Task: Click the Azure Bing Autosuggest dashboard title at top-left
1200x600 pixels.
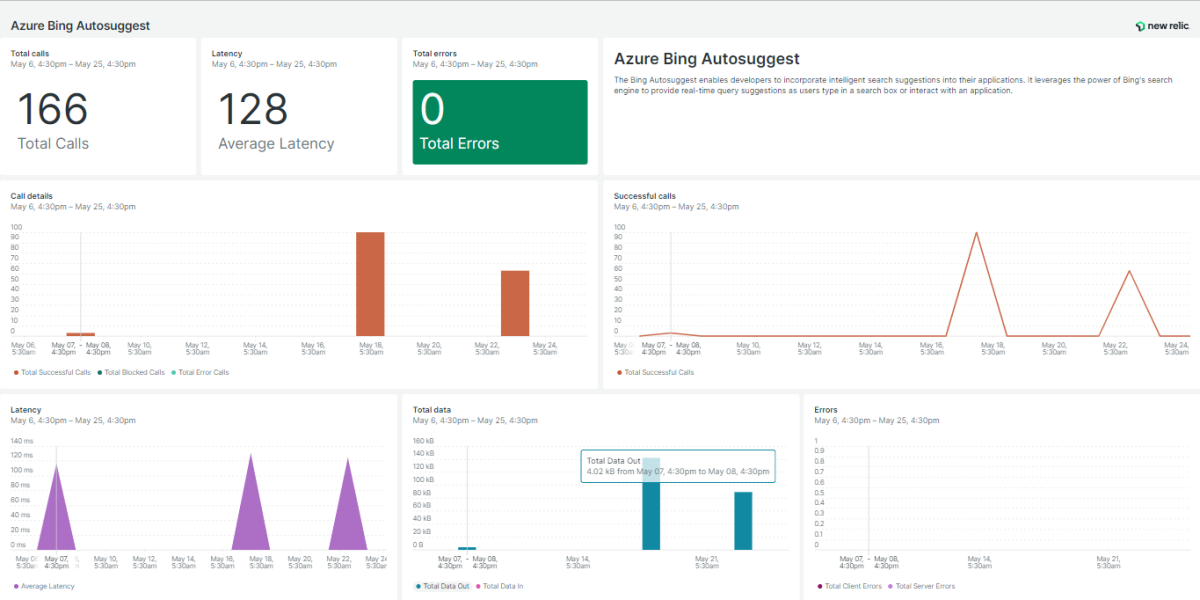Action: 80,26
